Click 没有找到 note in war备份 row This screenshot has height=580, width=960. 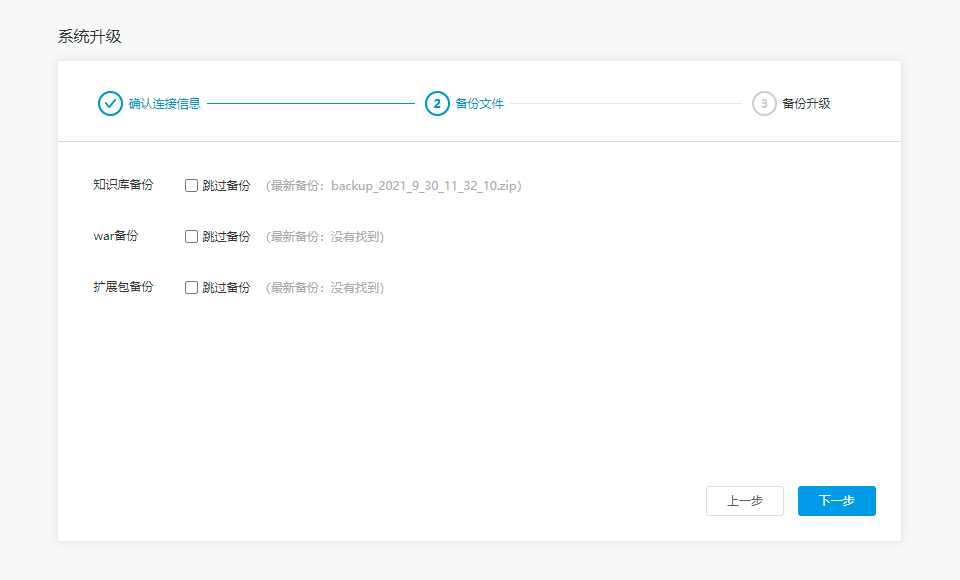tap(355, 236)
